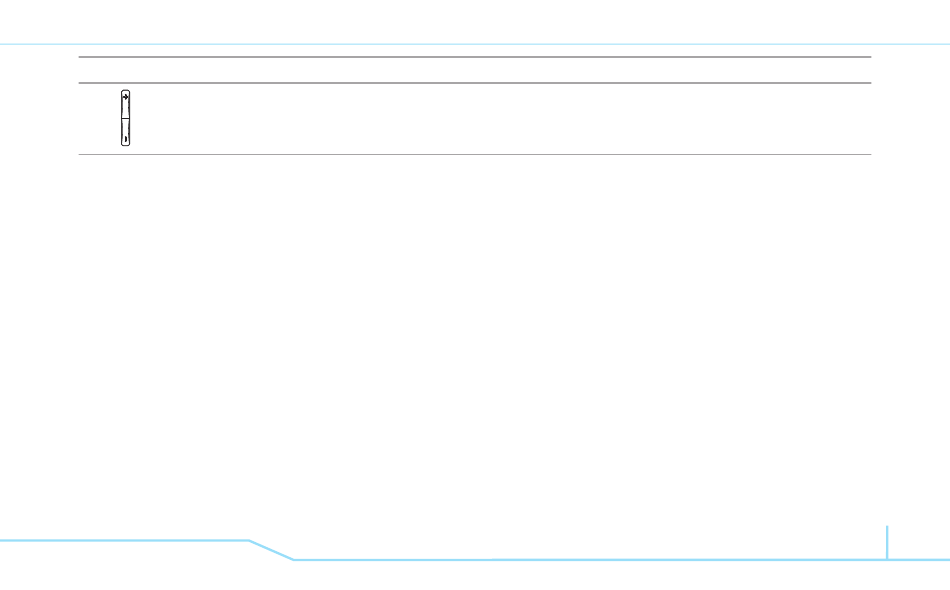Click the divider line in the rocker's middle
Image resolution: width=950 pixels, height=590 pixels.
click(125, 118)
